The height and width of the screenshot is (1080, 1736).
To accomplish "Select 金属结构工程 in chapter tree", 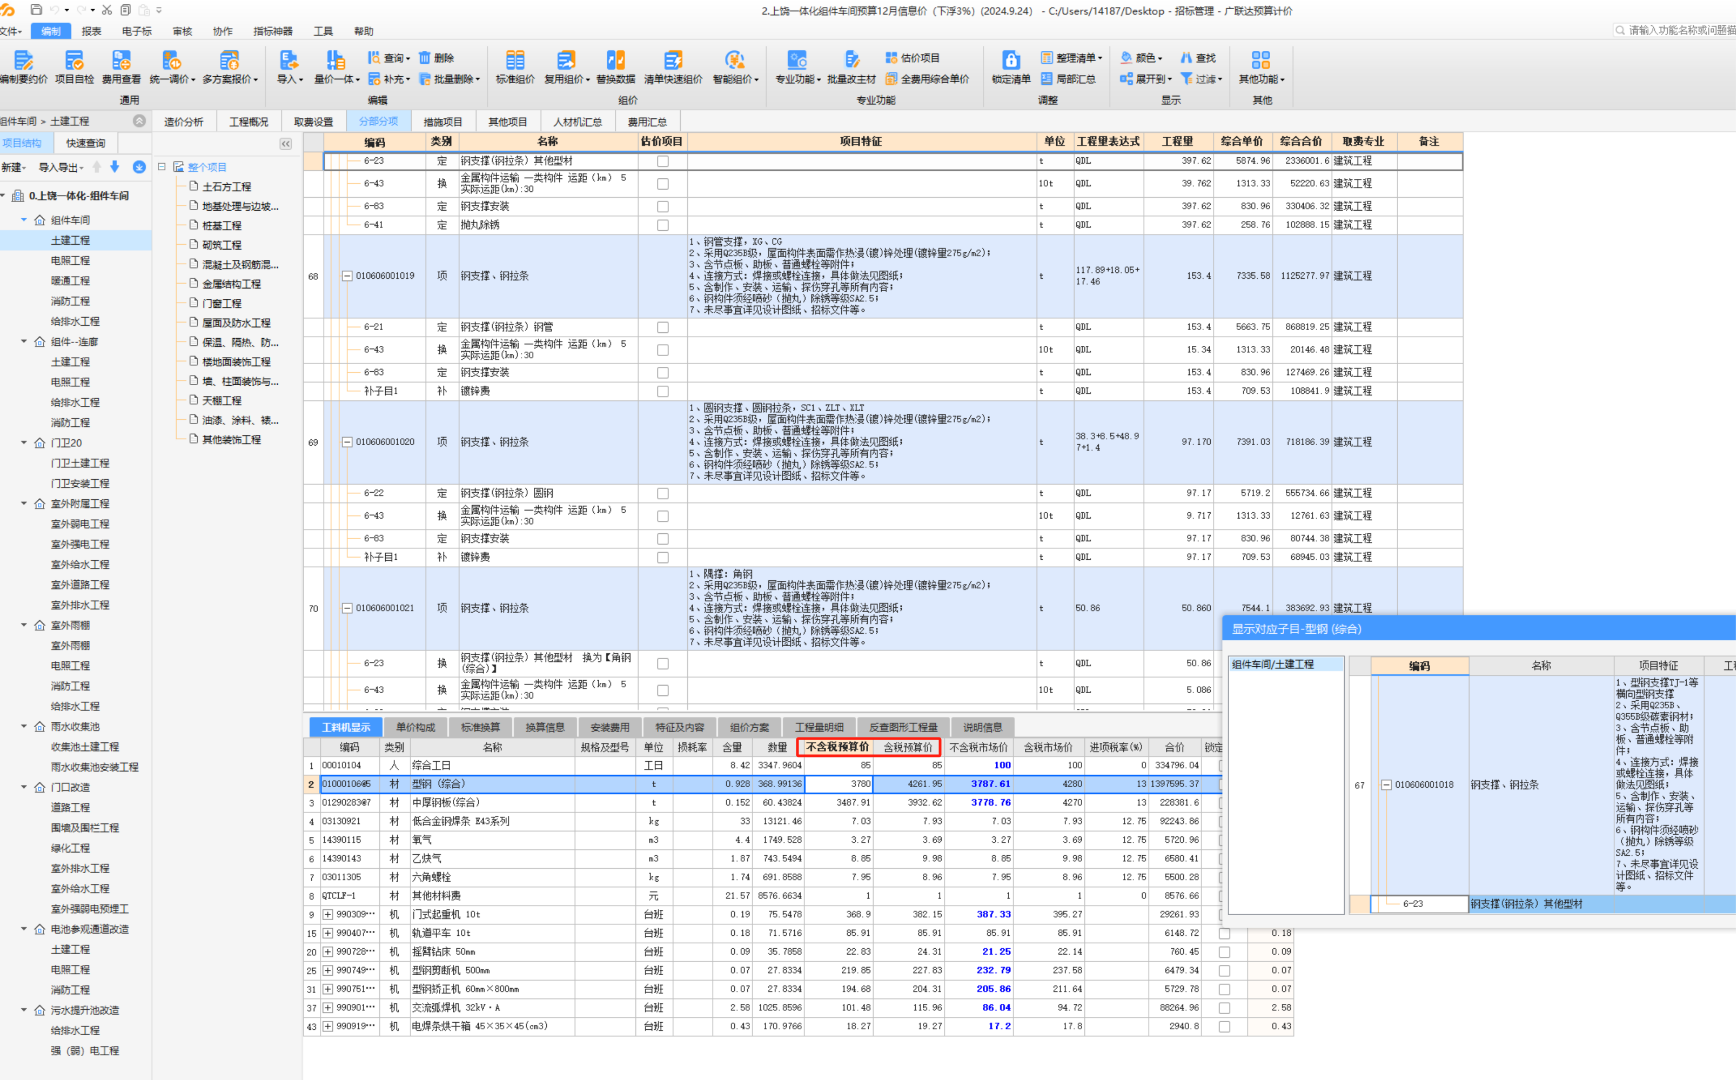I will (x=231, y=284).
